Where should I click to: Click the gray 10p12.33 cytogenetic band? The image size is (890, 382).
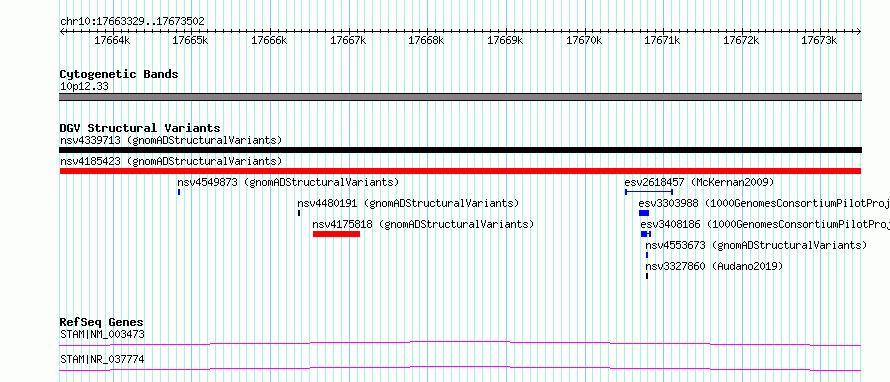(x=460, y=97)
